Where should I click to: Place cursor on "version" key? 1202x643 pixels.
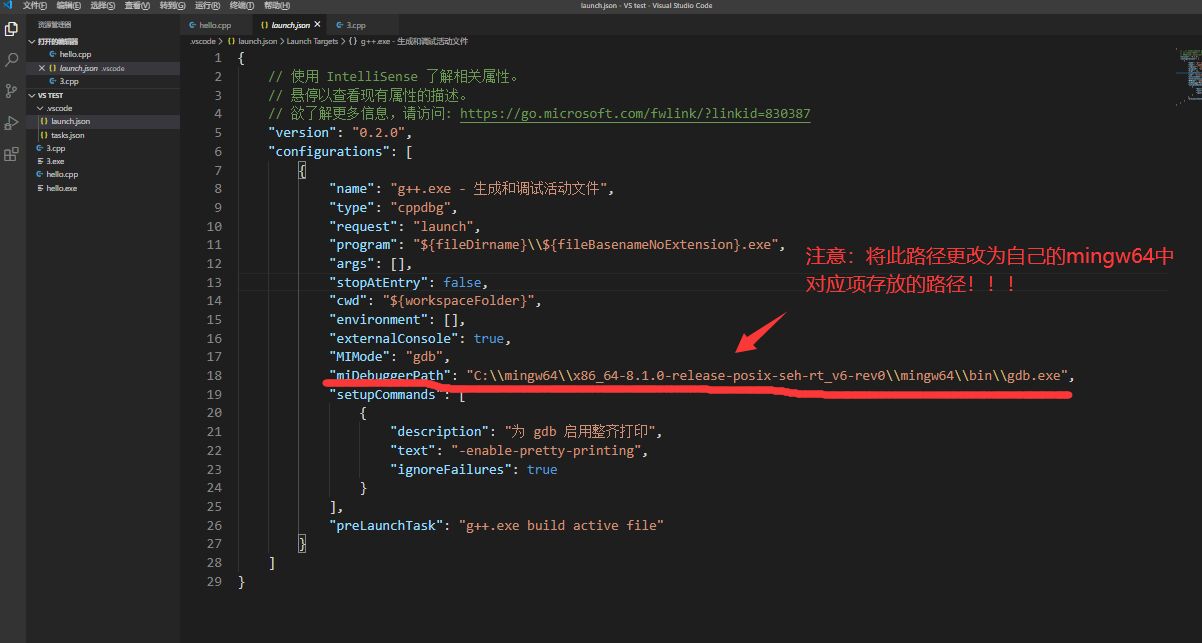(x=301, y=132)
